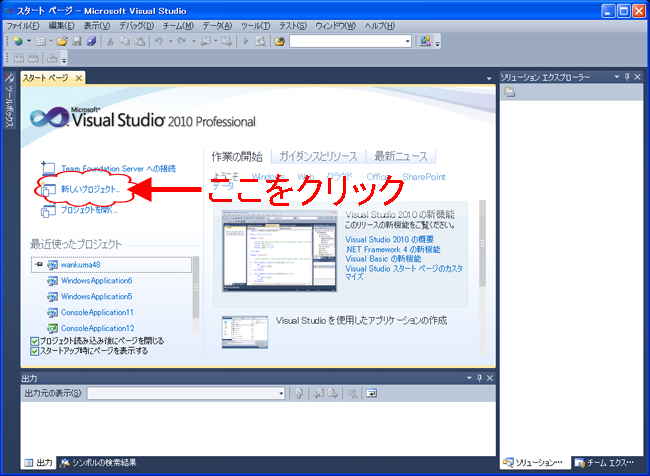Switch to シンボルの検索結果 tab

click(98, 463)
